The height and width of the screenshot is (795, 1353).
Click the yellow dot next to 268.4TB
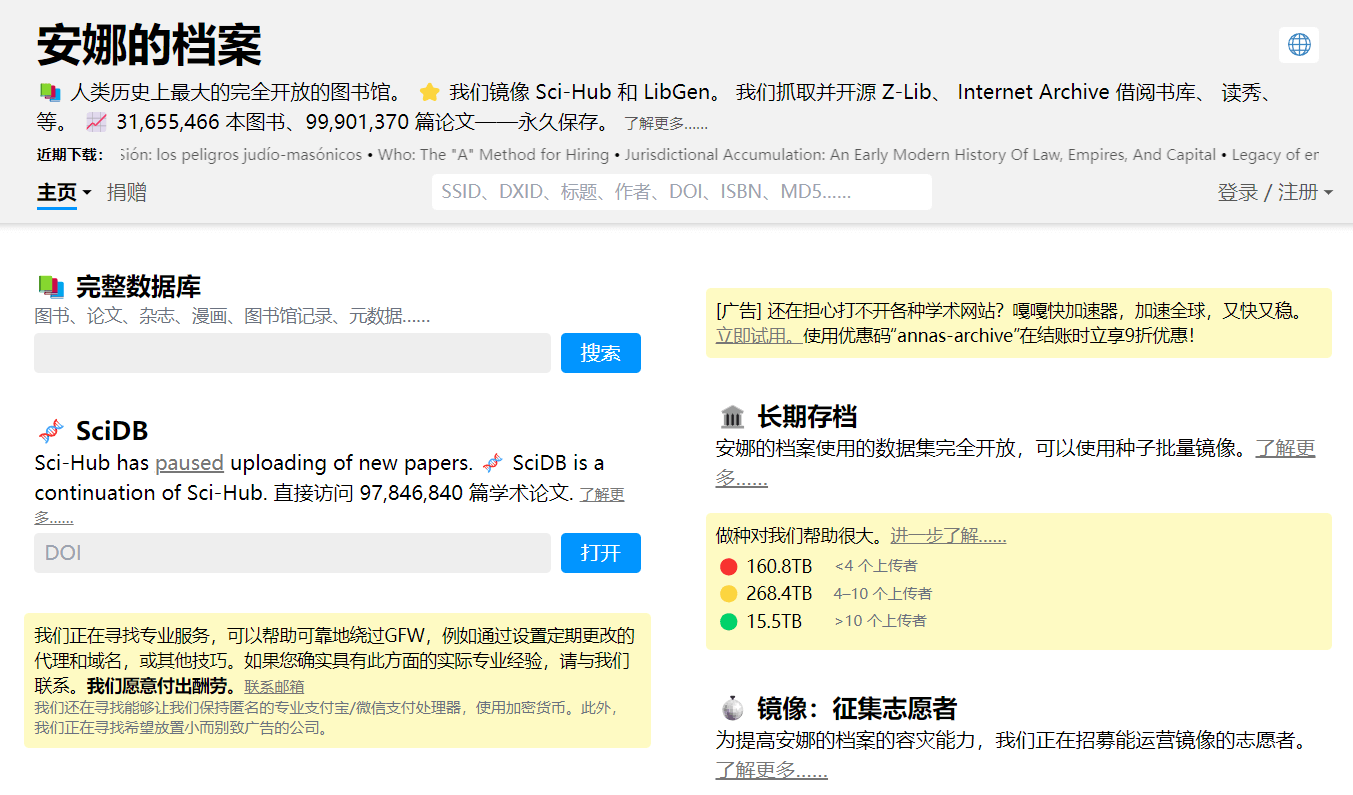(x=728, y=594)
